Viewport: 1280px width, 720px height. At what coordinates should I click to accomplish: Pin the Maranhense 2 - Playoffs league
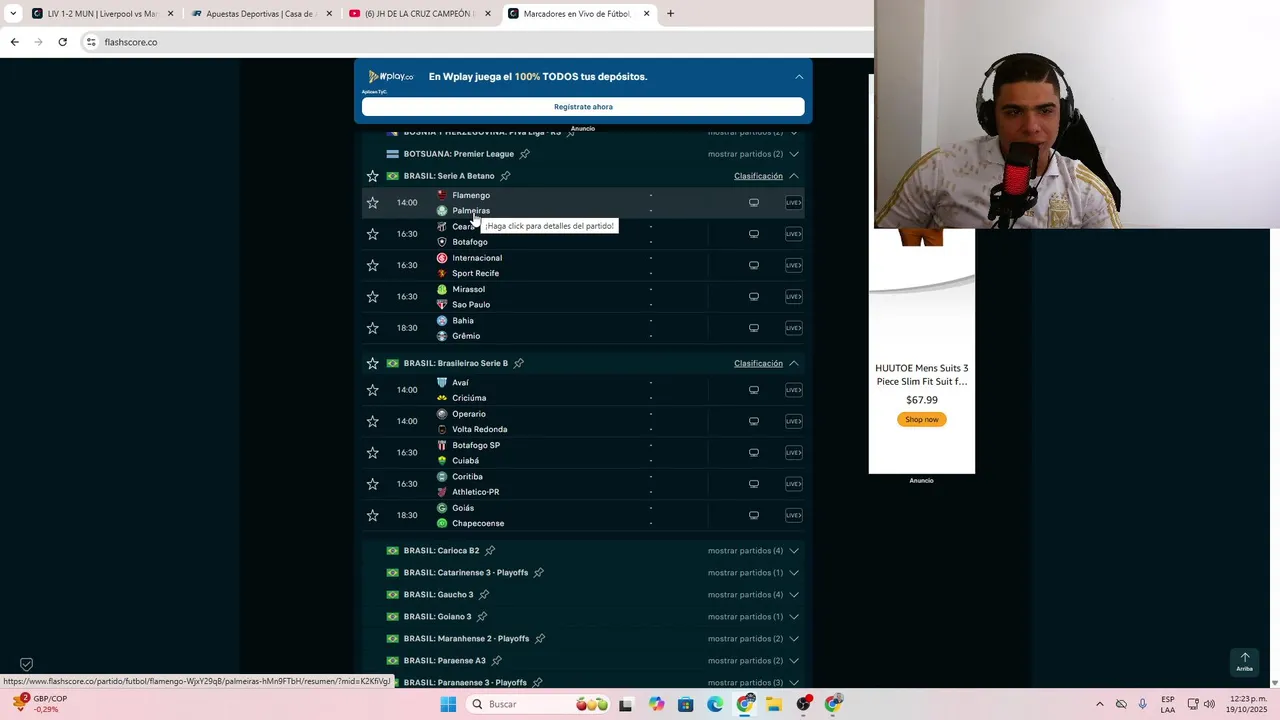tap(540, 639)
